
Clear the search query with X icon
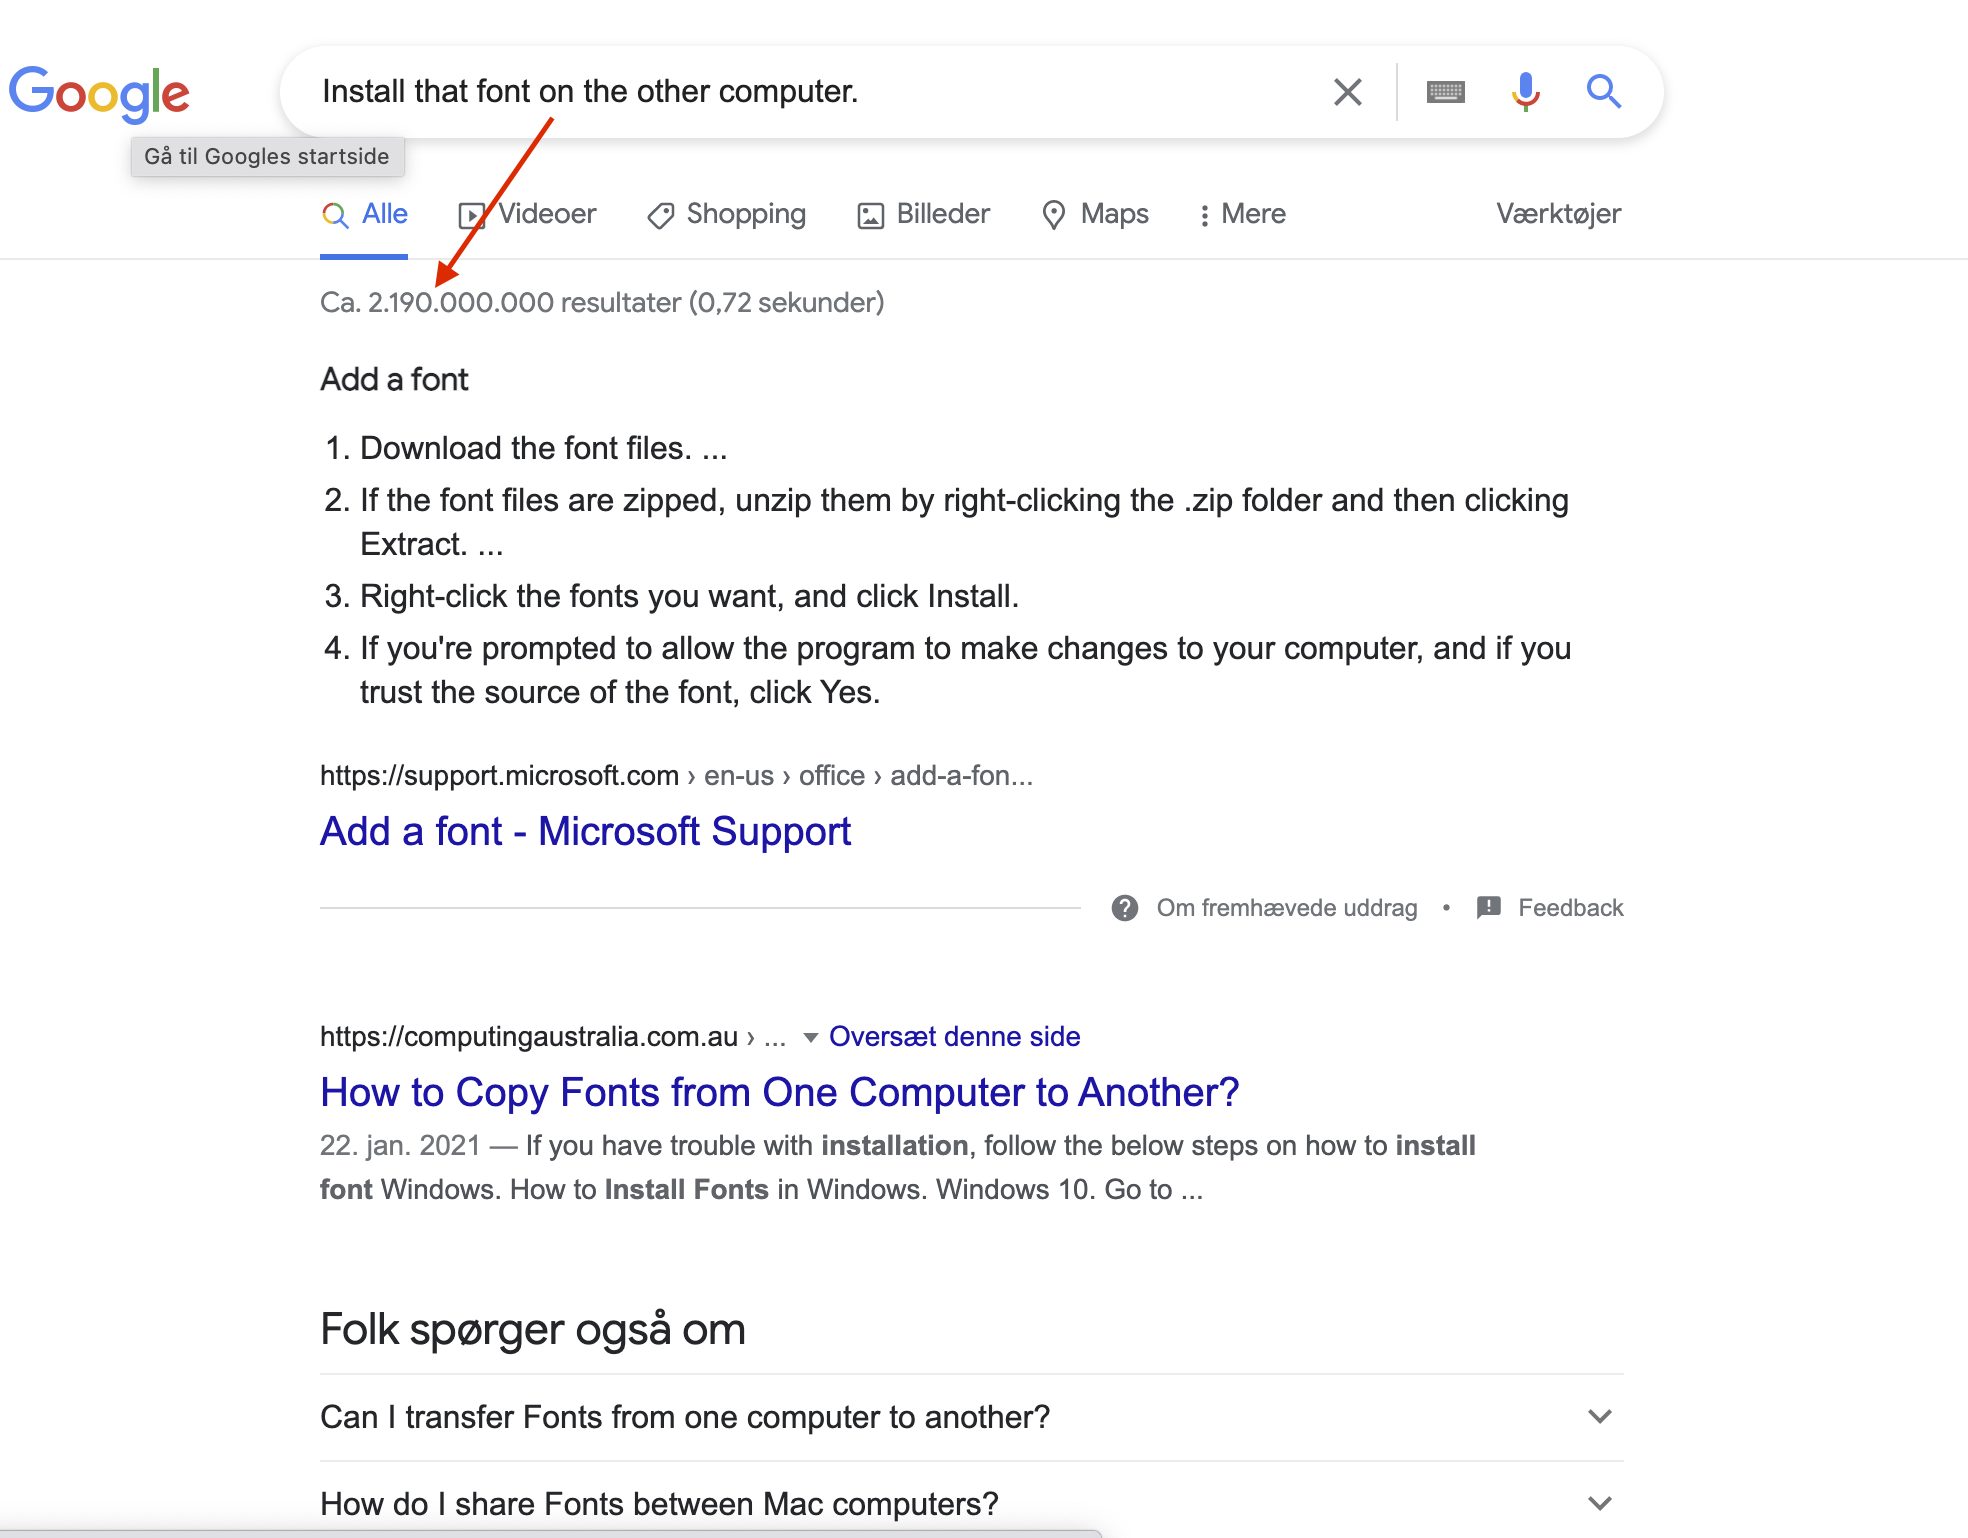pos(1348,92)
